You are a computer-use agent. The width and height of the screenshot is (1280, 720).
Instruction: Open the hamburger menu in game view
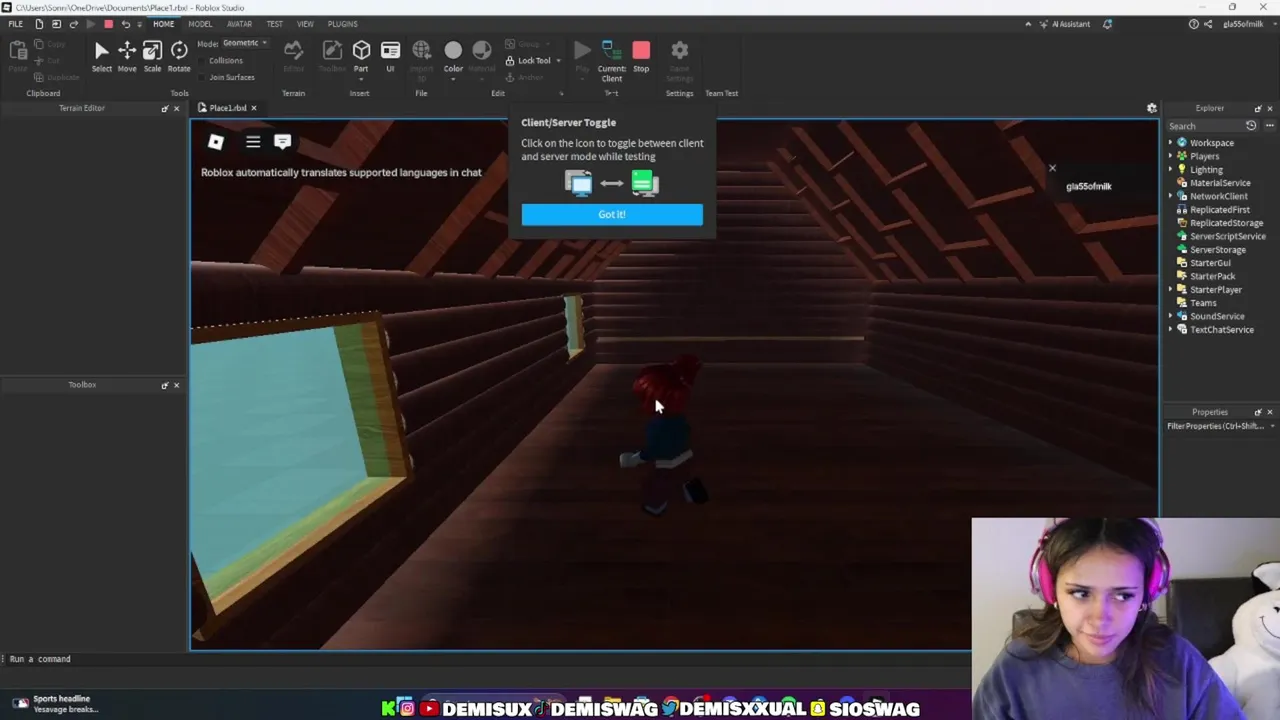coord(253,142)
